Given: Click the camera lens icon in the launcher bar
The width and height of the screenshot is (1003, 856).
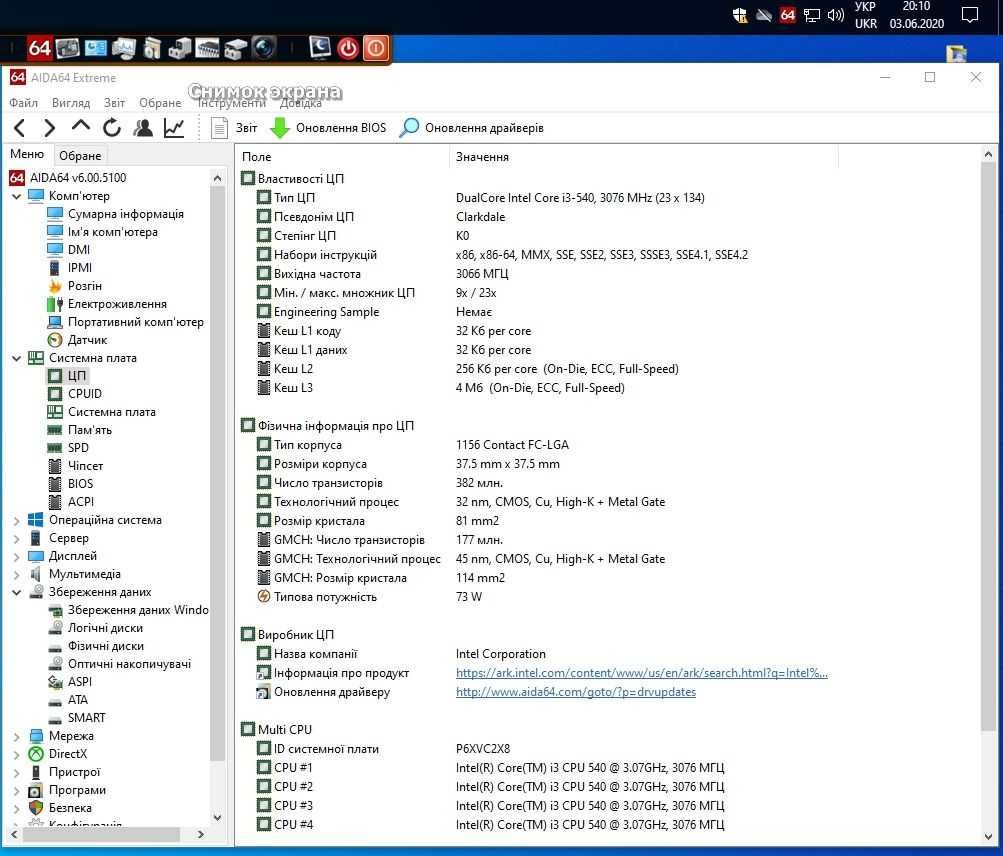Looking at the screenshot, I should (264, 48).
